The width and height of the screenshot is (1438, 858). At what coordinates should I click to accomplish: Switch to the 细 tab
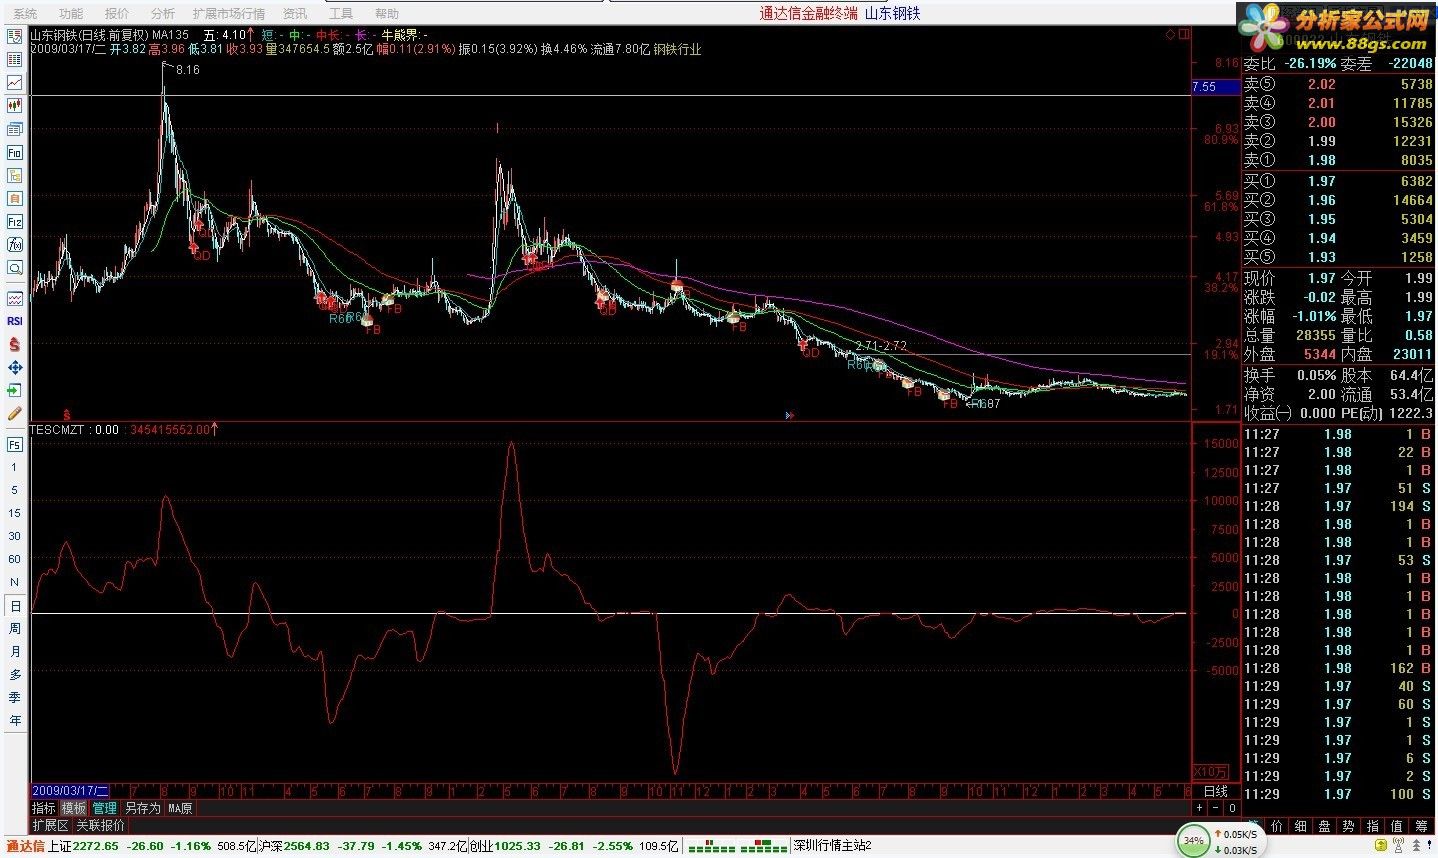click(x=1303, y=826)
